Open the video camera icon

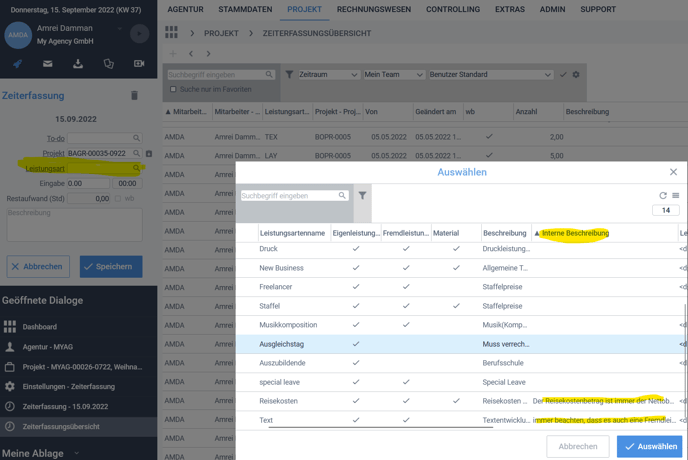coord(139,64)
